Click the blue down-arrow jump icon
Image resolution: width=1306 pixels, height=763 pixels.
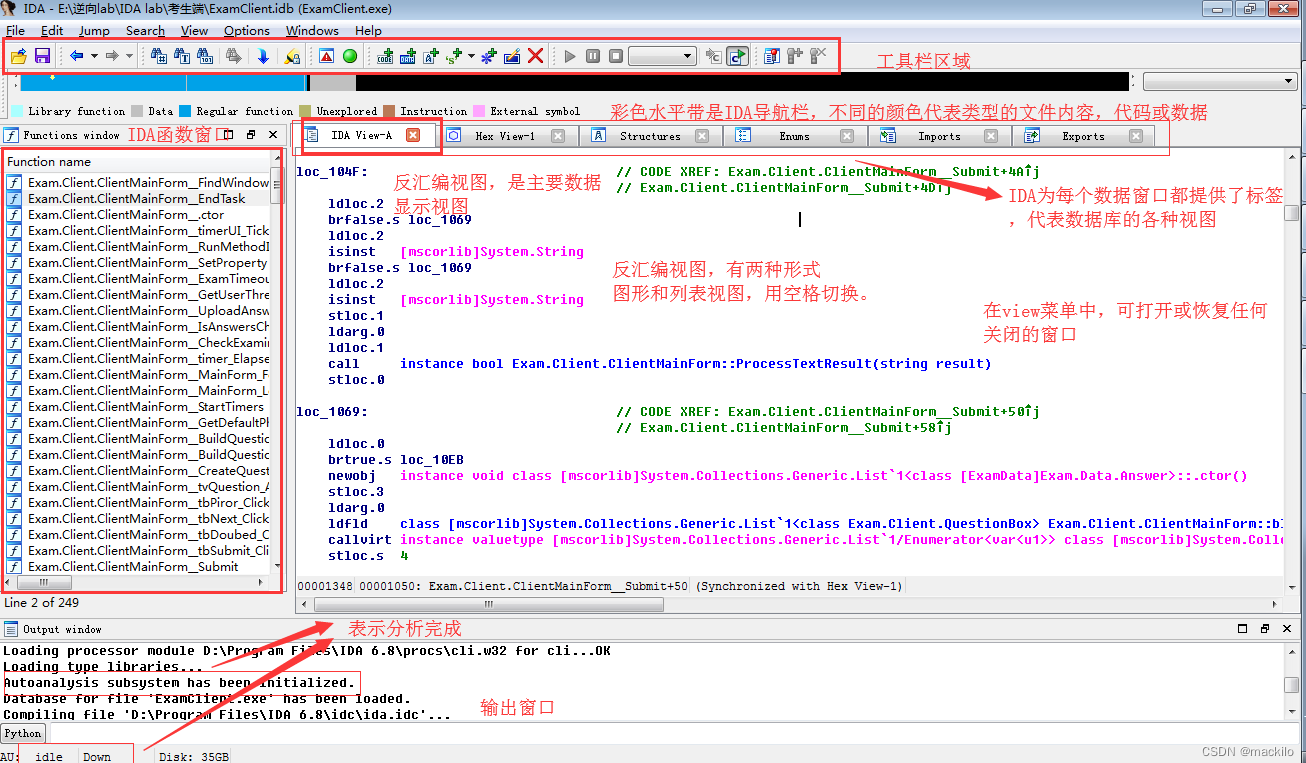263,56
